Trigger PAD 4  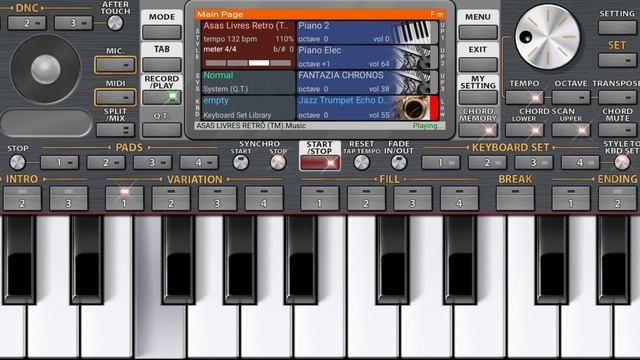(x=199, y=162)
